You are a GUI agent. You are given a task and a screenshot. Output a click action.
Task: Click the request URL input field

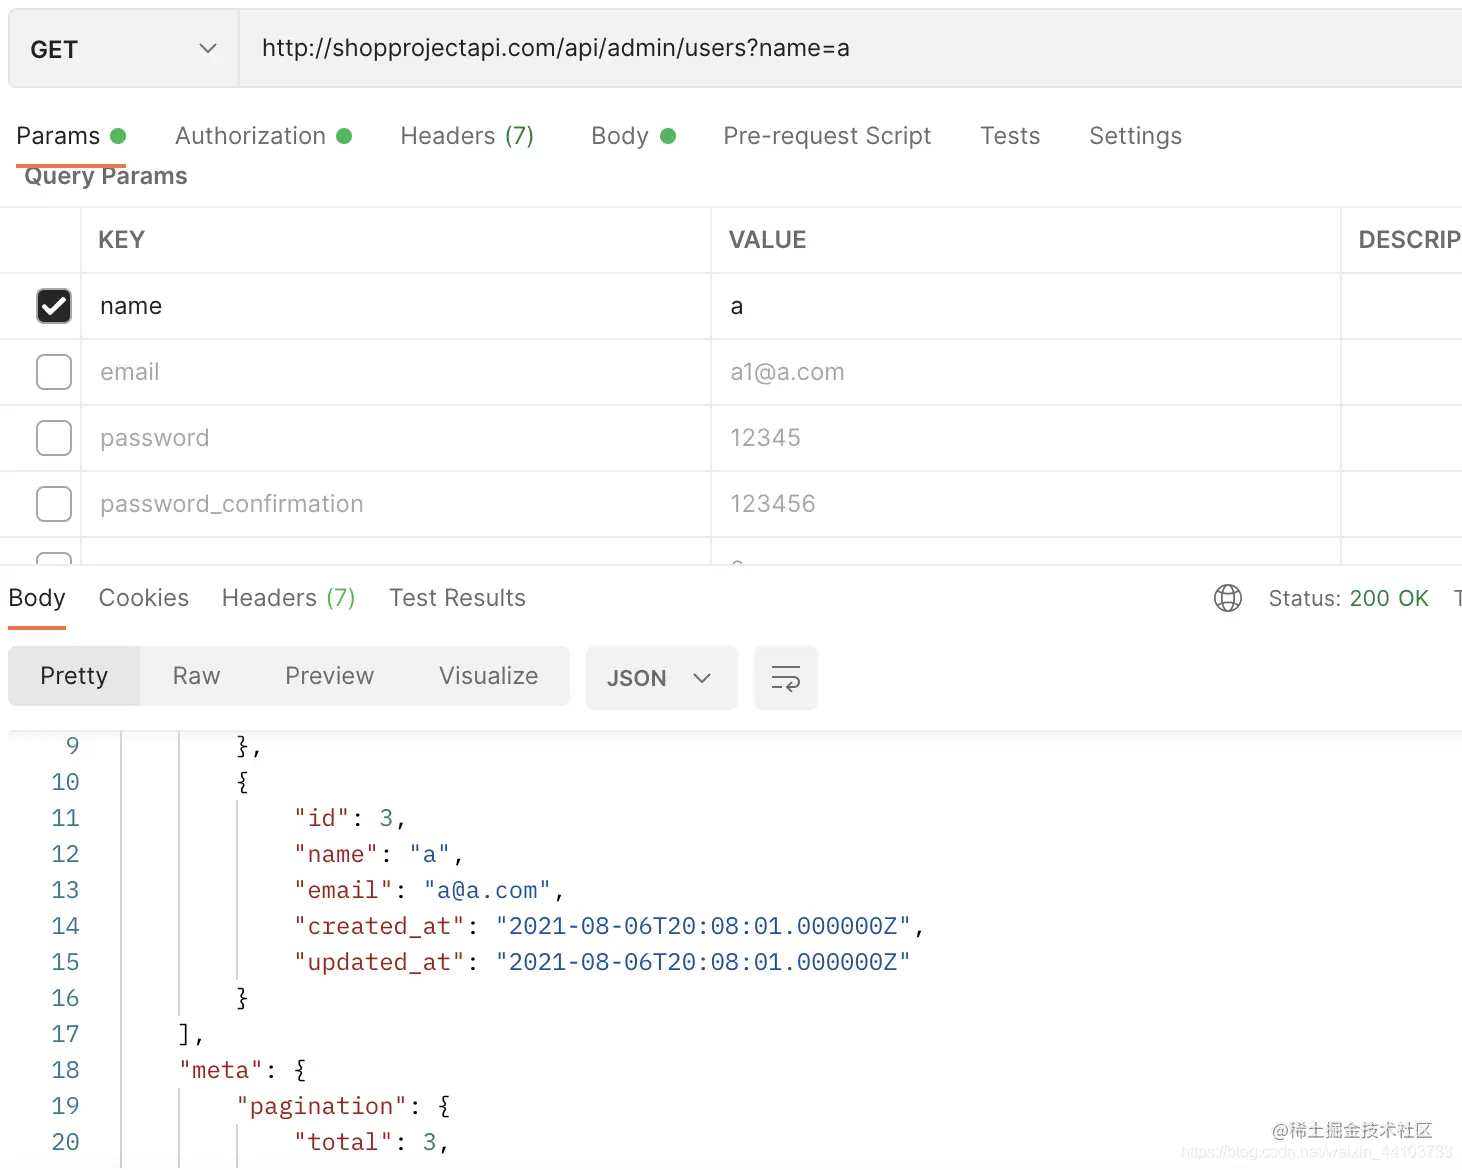tap(850, 49)
